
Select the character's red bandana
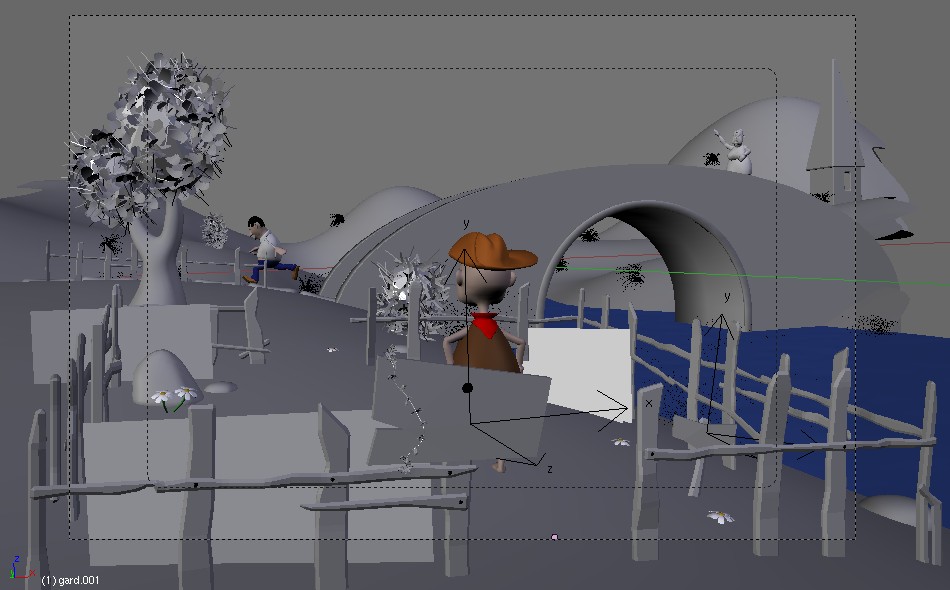(486, 325)
